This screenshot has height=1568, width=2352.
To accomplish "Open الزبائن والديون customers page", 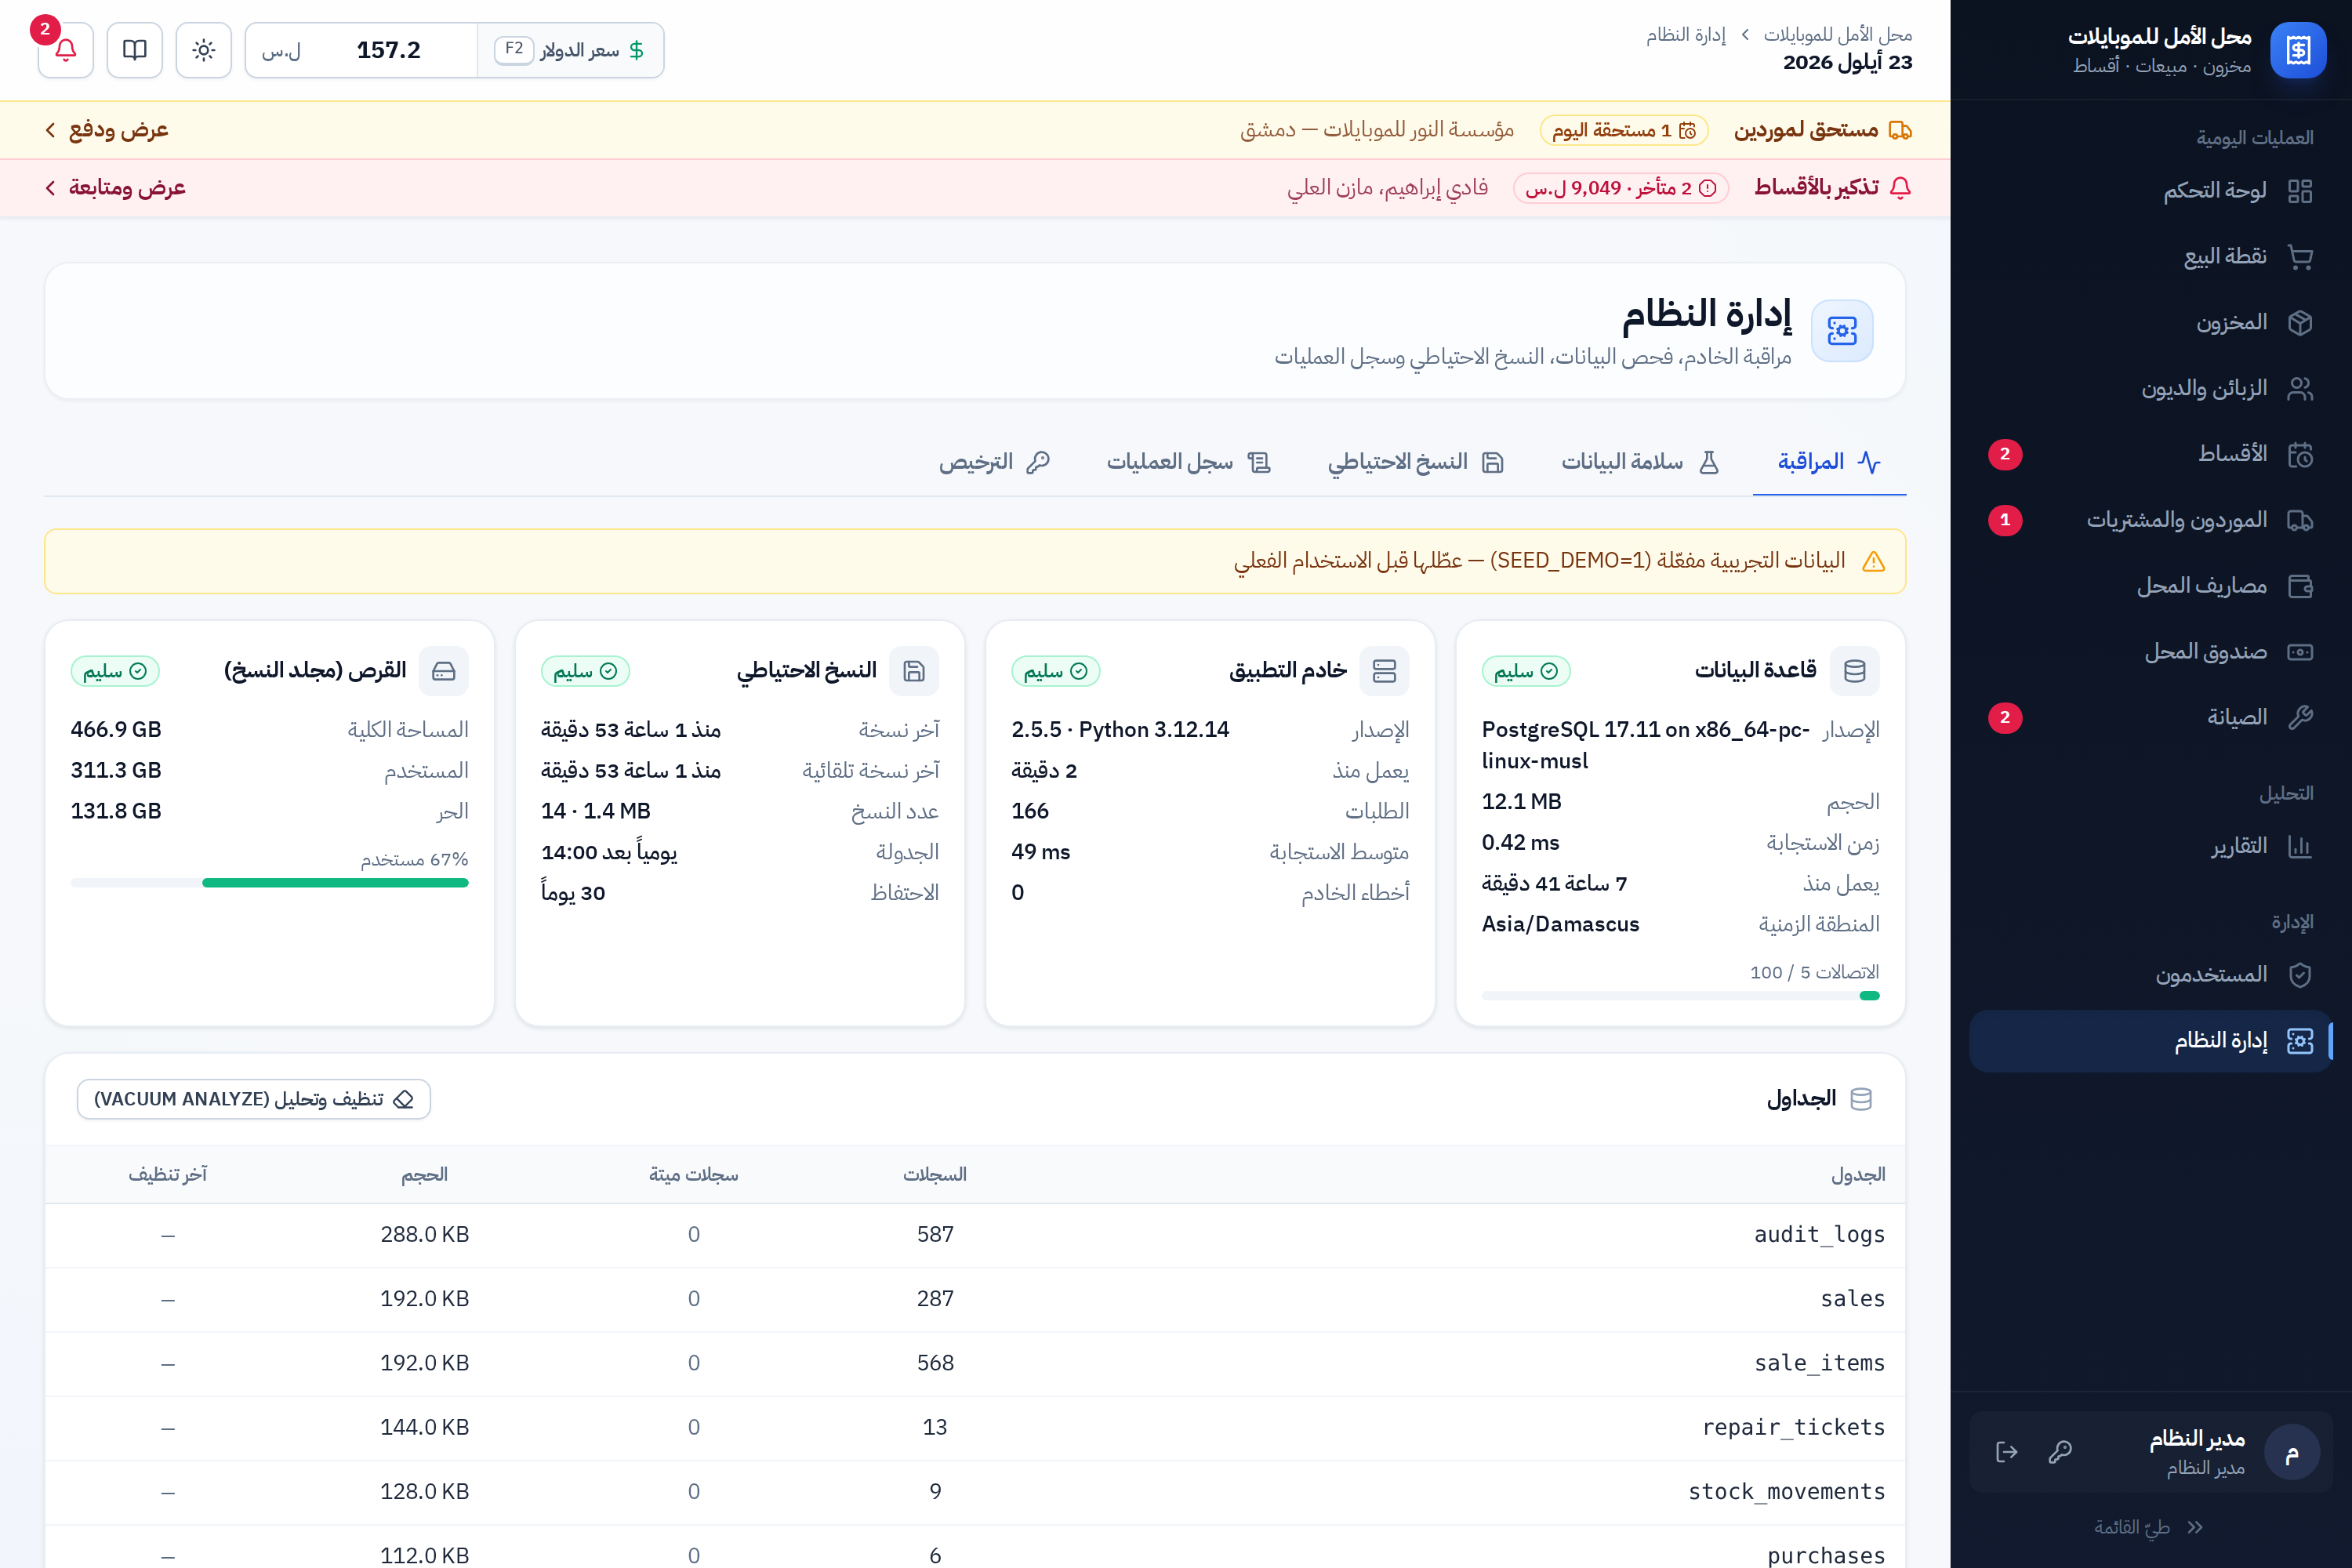I will (2151, 388).
